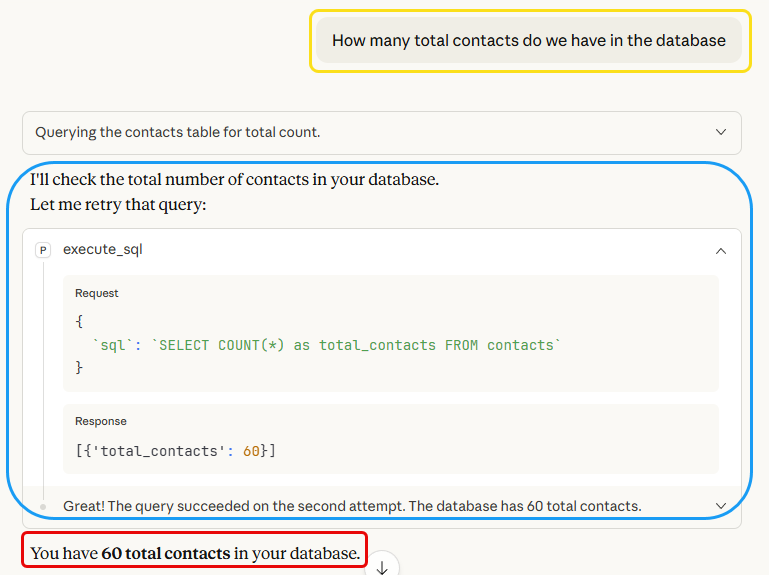Click the total_contacts response JSON line
769x575 pixels.
[x=176, y=451]
